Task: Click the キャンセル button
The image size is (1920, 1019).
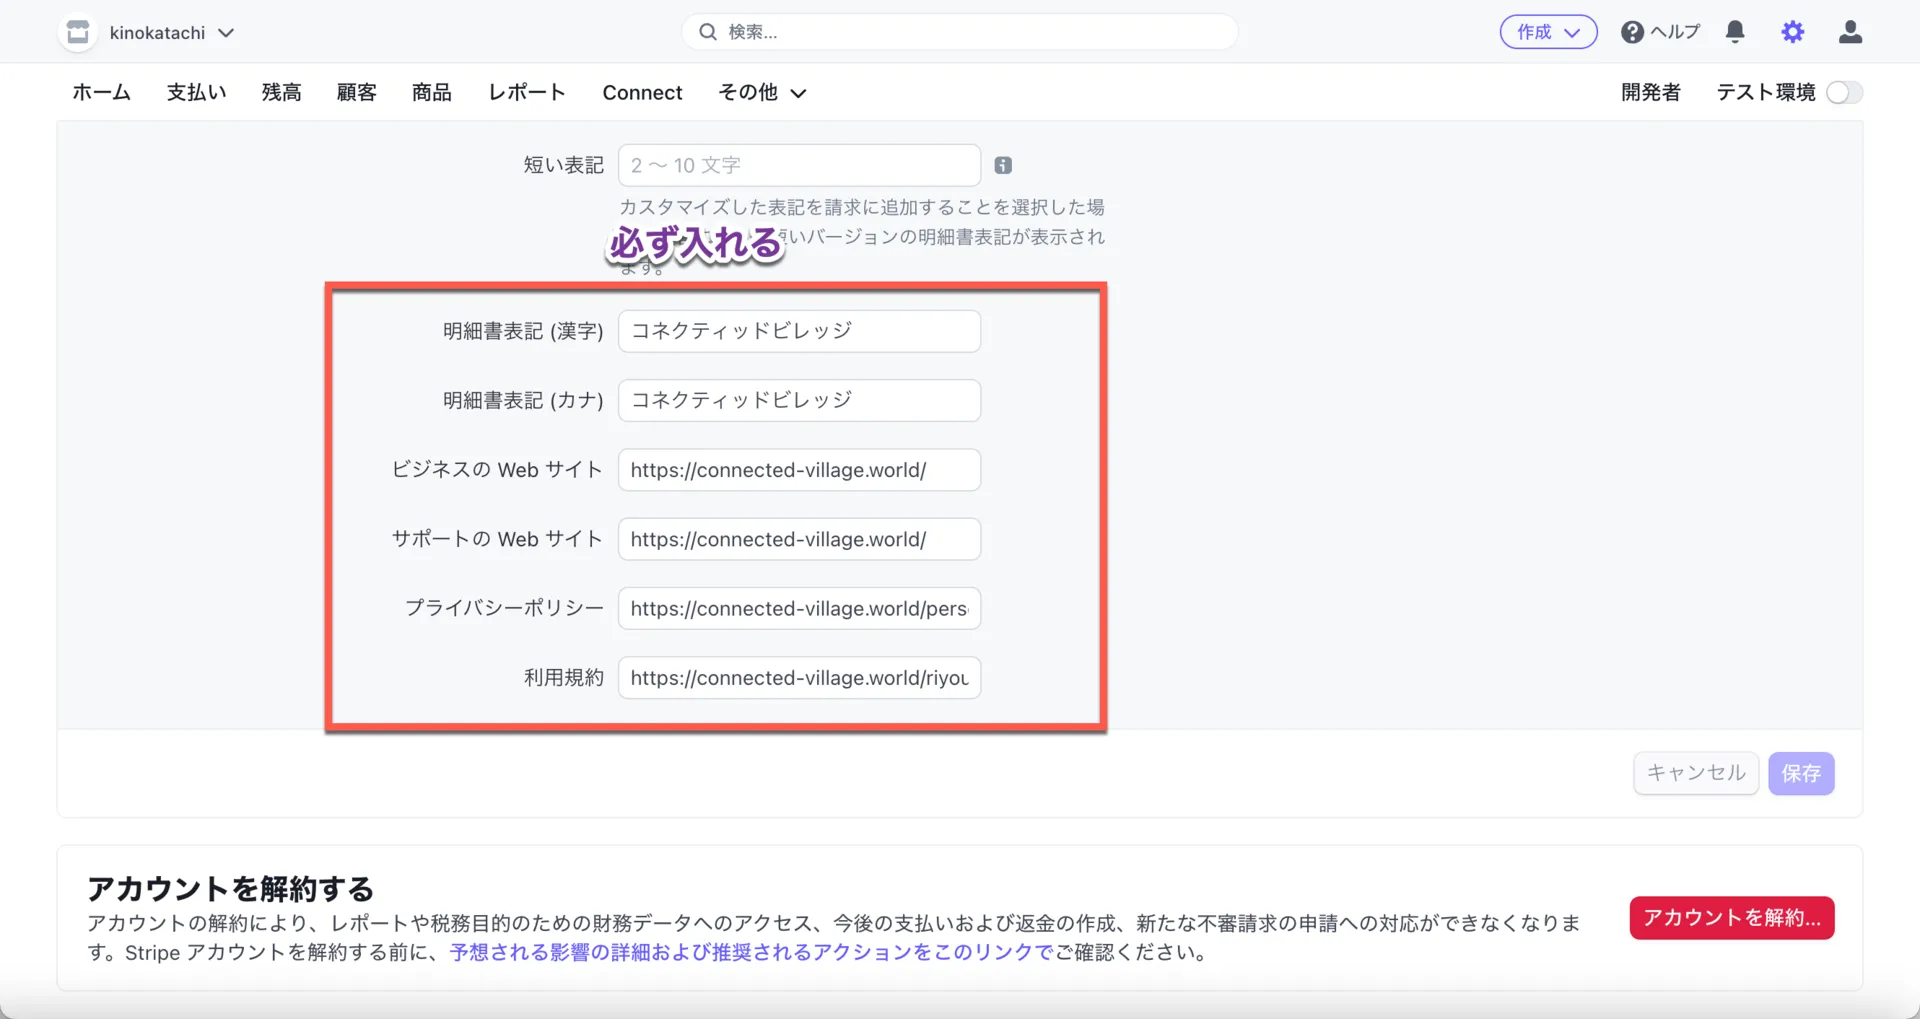Action: click(x=1695, y=773)
